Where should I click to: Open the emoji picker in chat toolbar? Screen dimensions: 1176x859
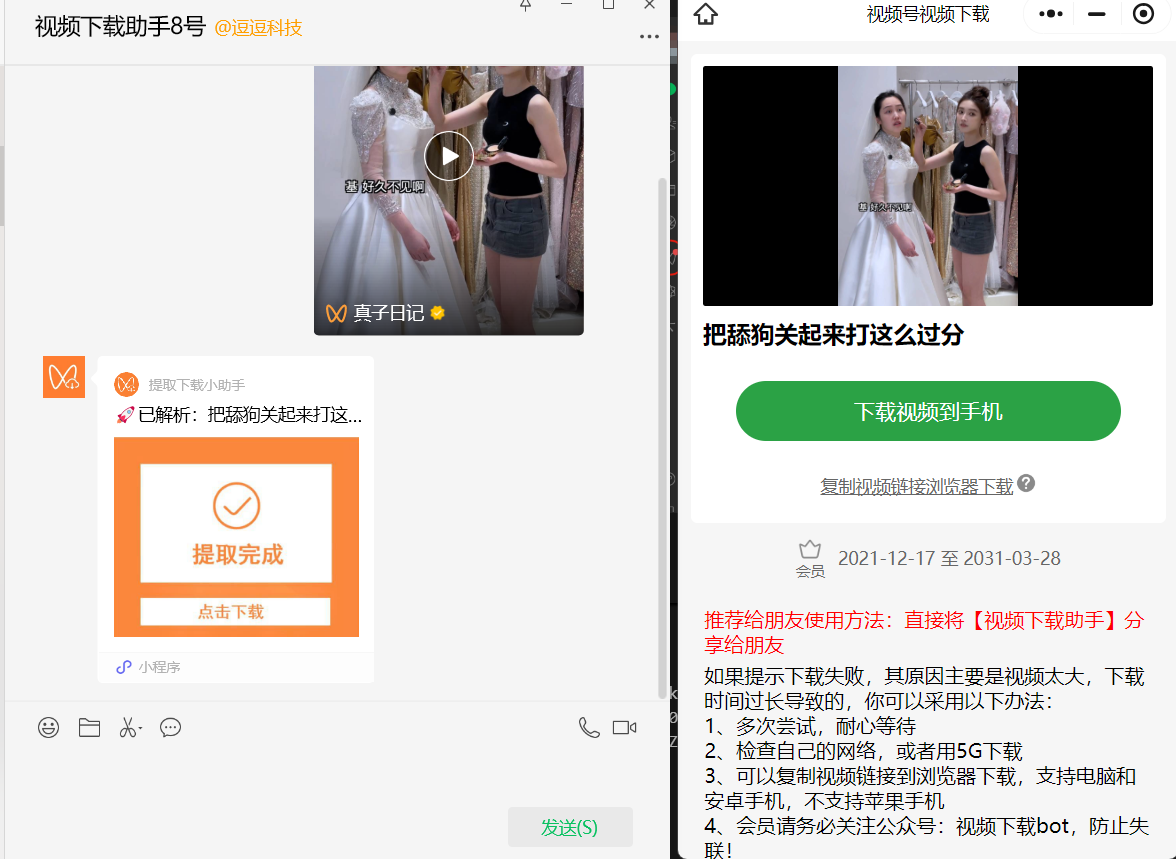pyautogui.click(x=49, y=728)
